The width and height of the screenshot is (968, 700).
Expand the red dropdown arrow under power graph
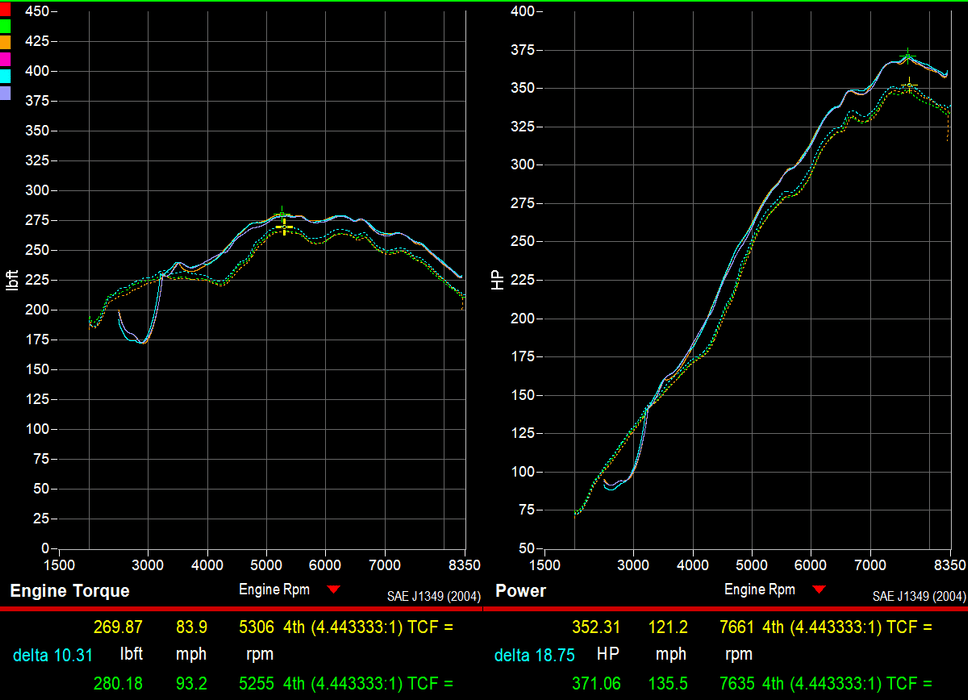pos(819,590)
